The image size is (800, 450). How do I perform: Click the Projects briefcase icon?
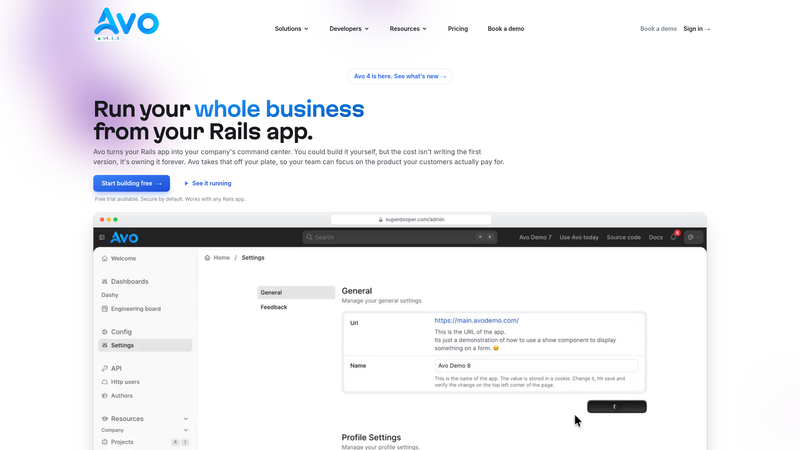(105, 442)
